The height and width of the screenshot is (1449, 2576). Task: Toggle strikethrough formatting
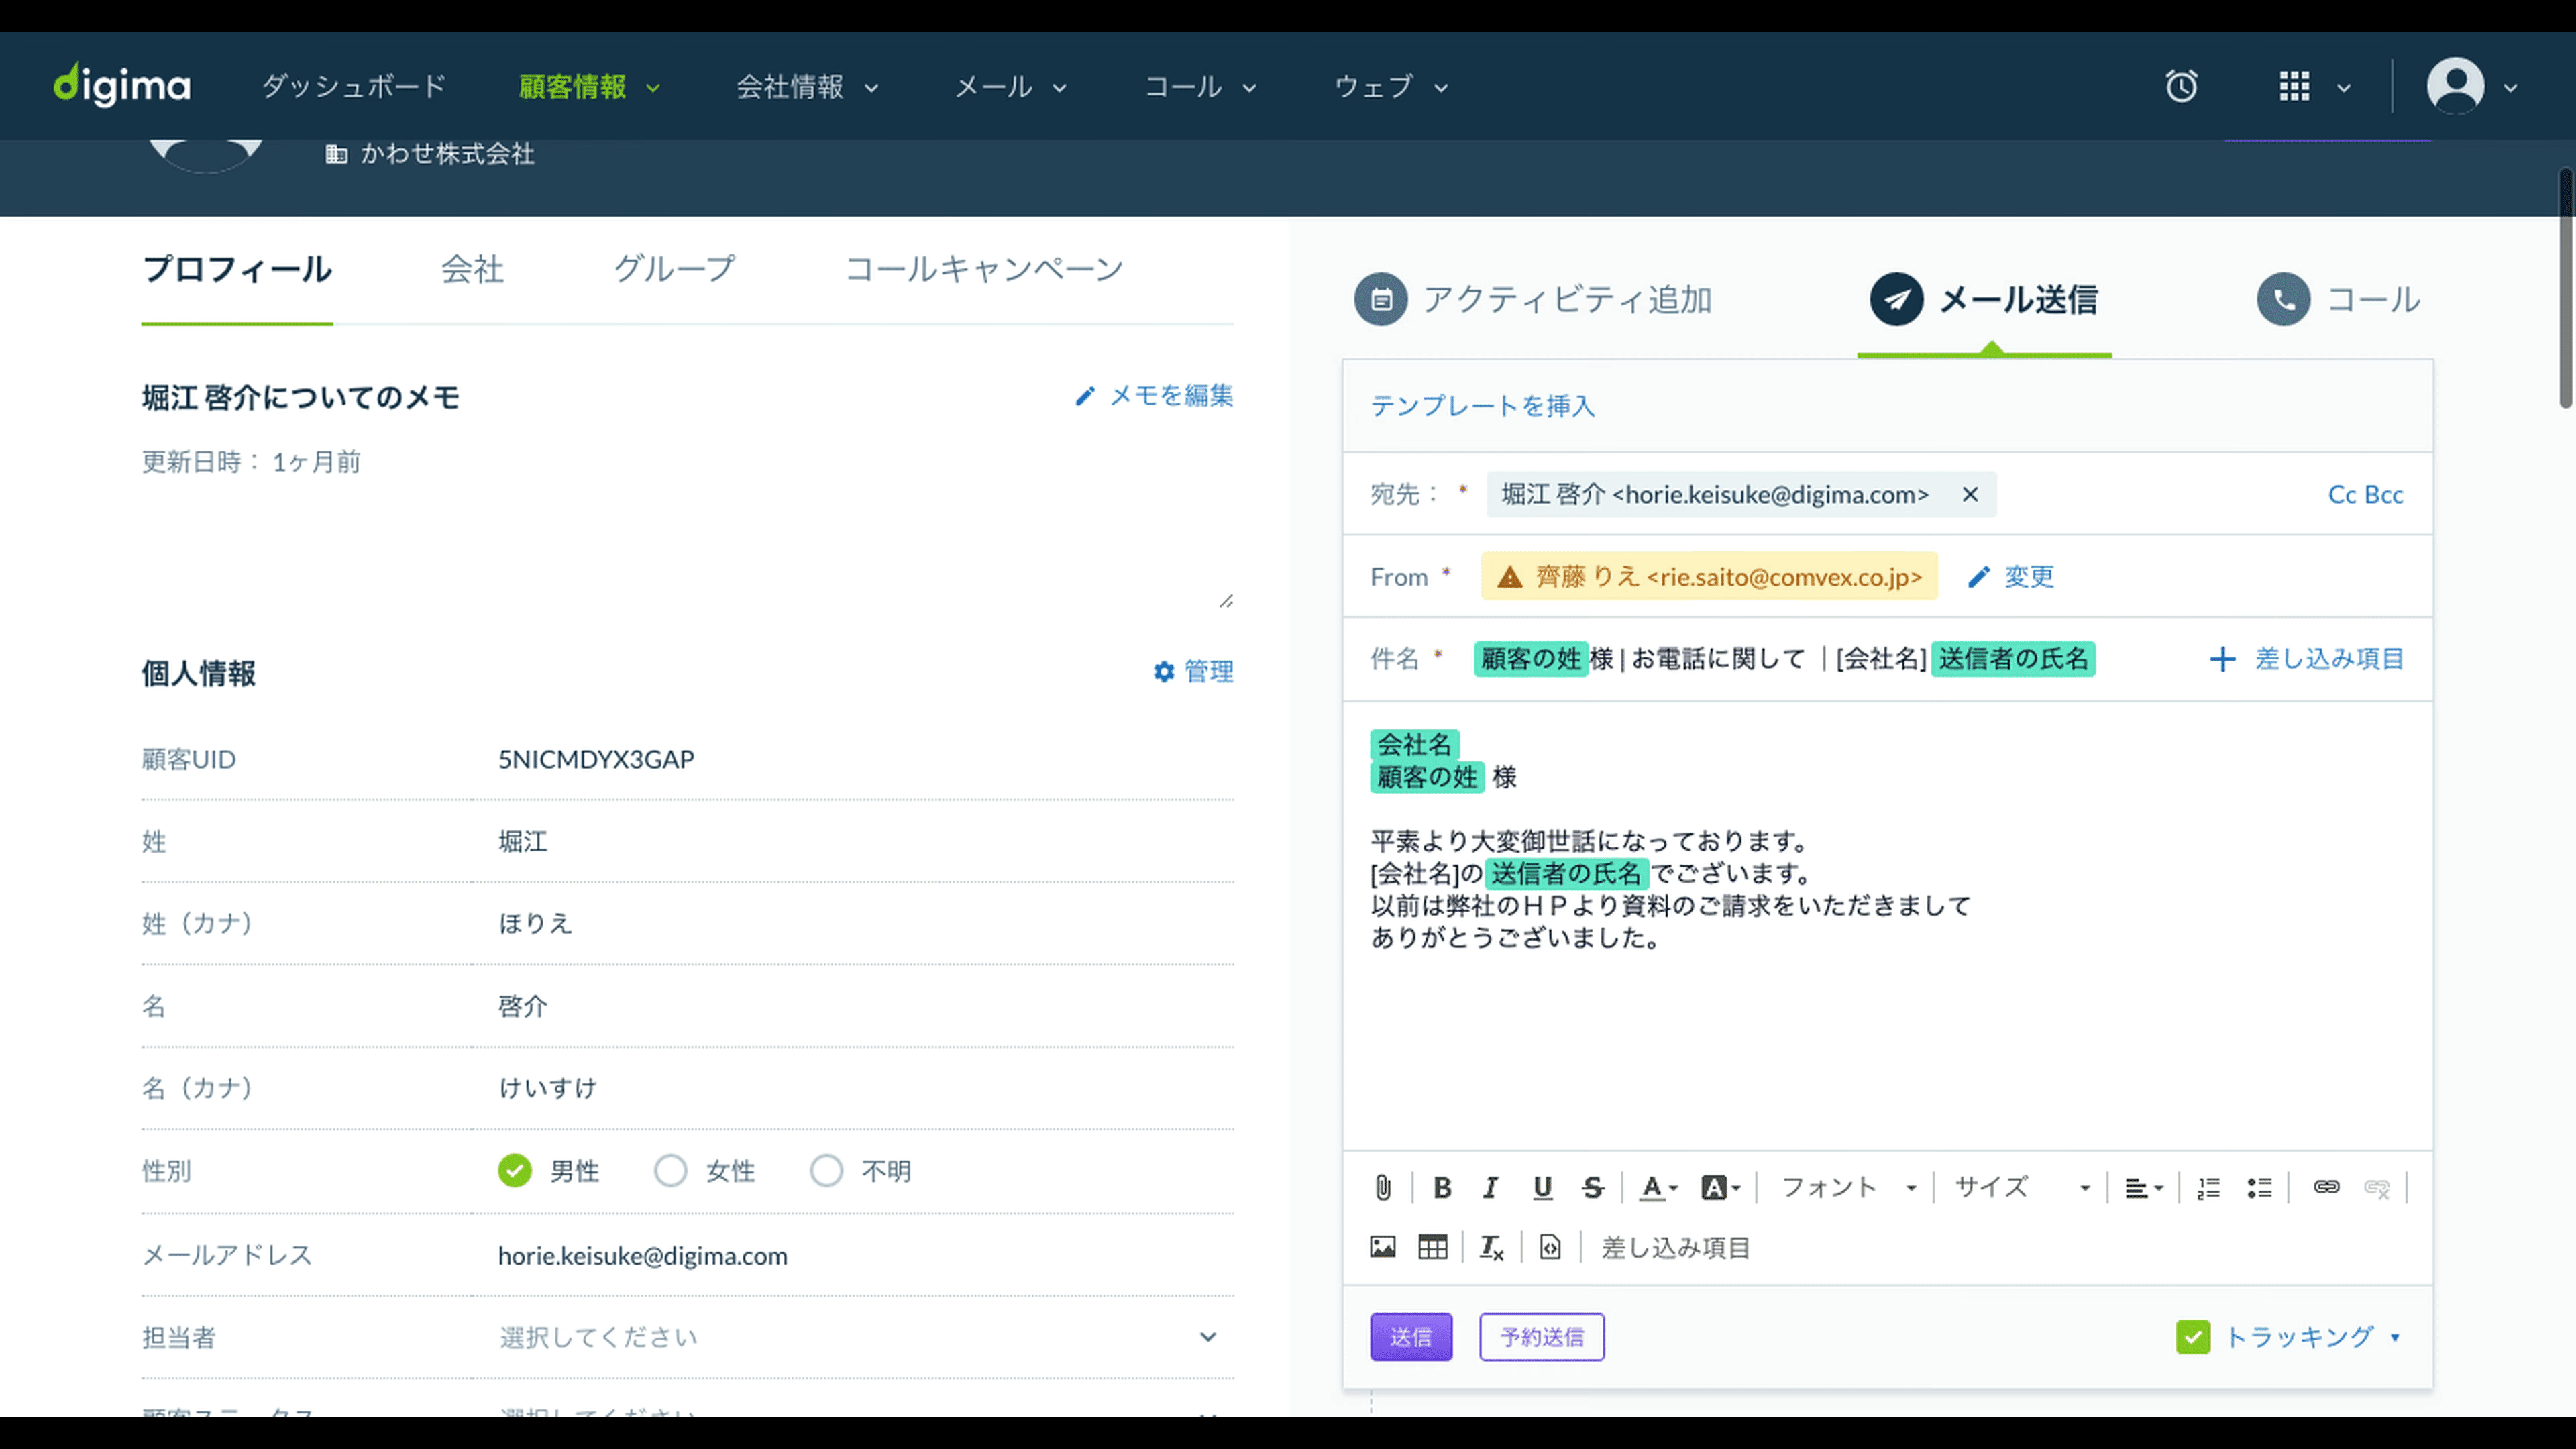(x=1593, y=1187)
